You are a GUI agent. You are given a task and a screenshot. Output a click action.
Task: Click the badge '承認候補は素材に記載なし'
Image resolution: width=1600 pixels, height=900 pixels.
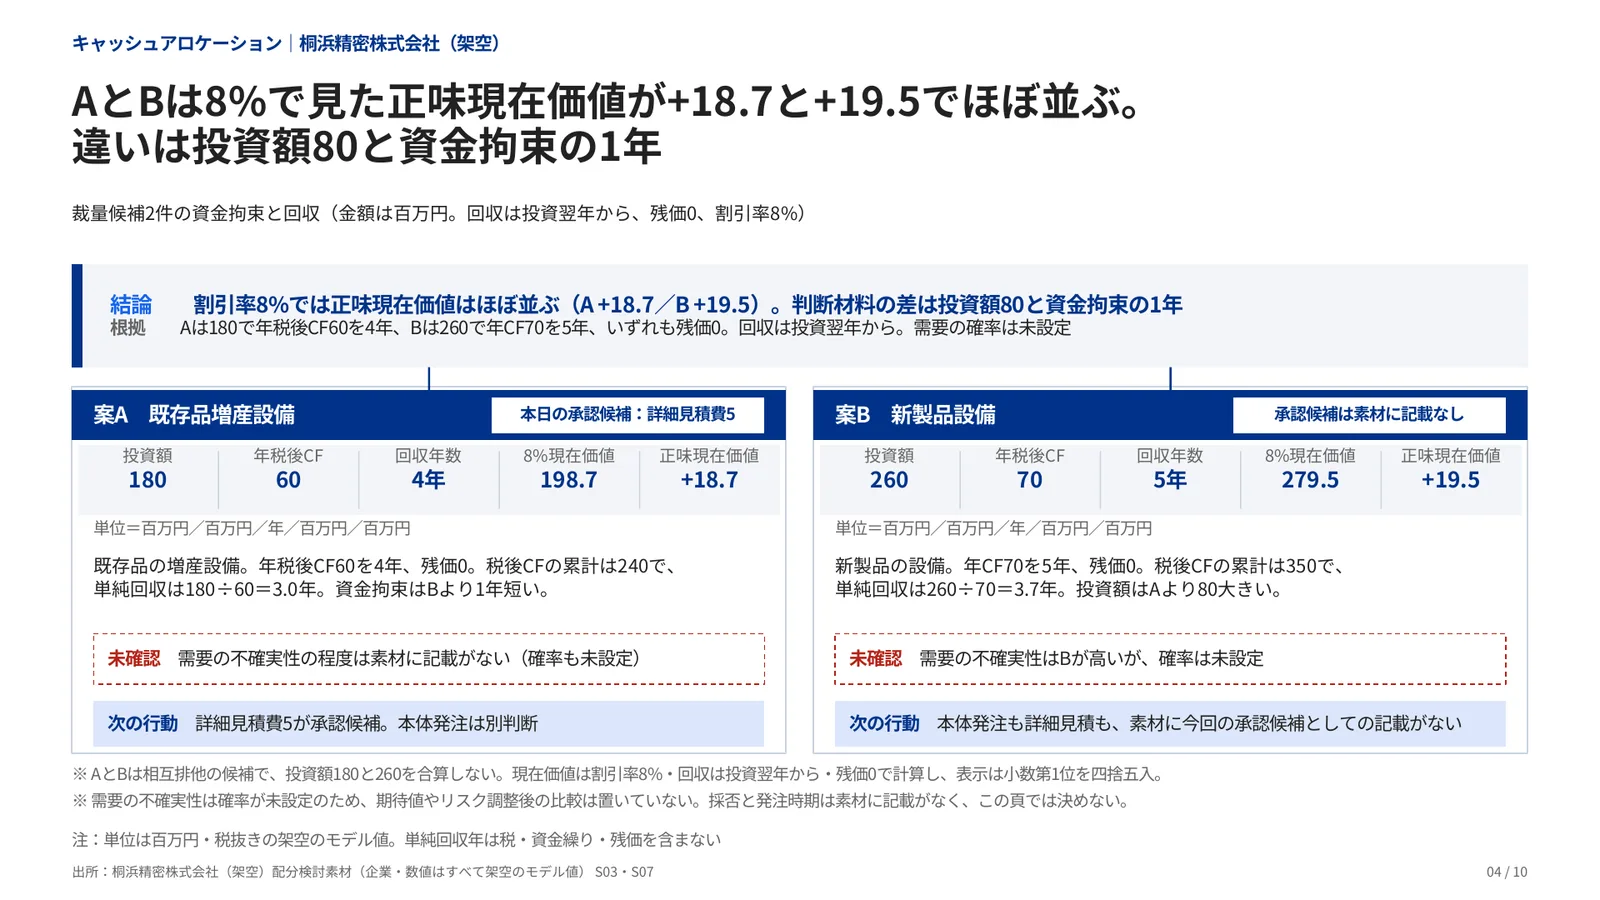pyautogui.click(x=1369, y=414)
